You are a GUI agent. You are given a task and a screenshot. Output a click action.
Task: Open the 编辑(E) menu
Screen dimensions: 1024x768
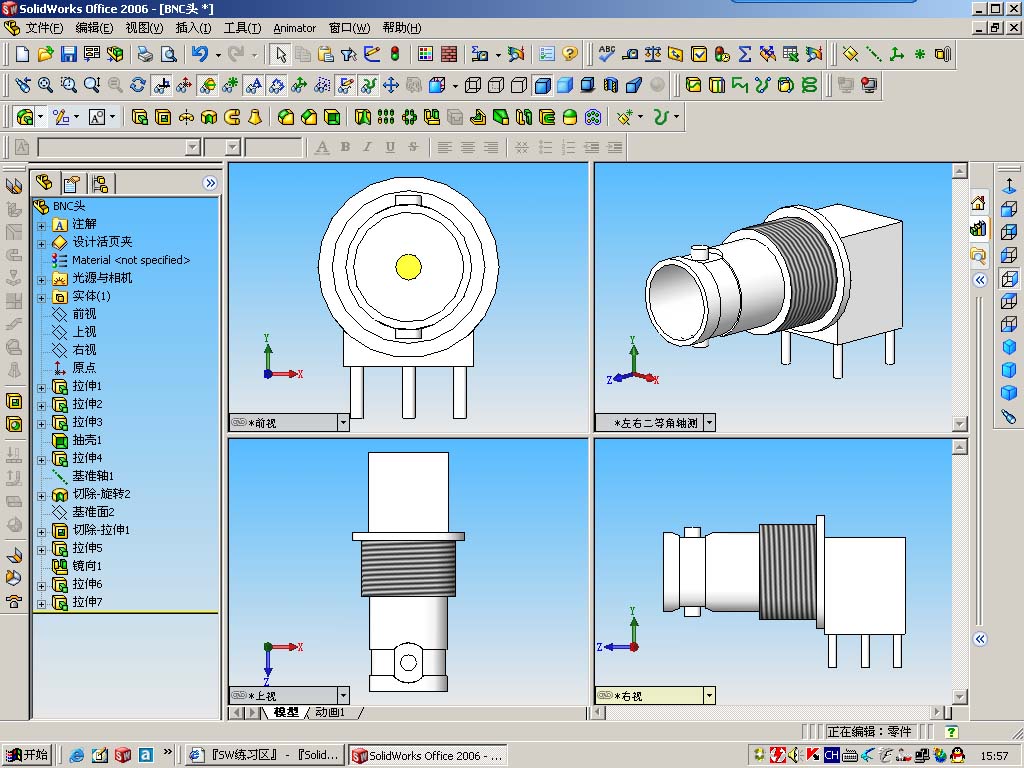[x=94, y=28]
